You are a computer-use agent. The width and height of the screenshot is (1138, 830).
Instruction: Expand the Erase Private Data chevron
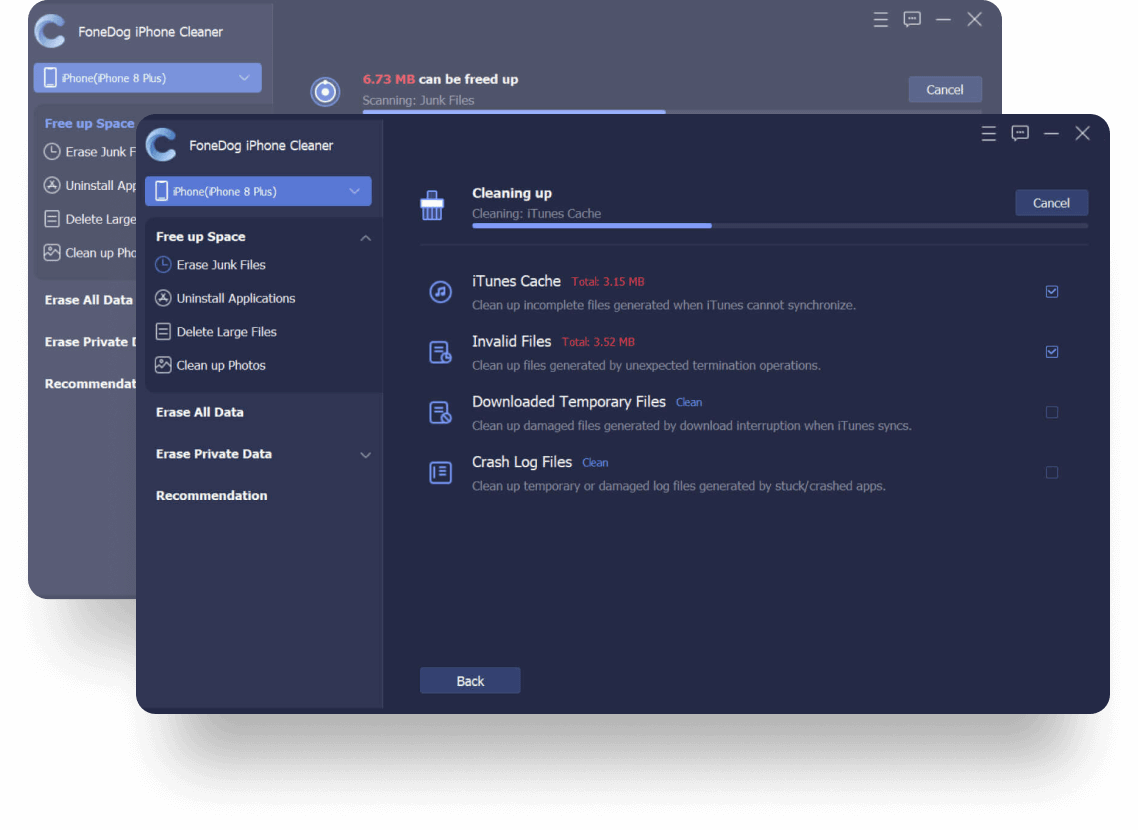point(366,455)
